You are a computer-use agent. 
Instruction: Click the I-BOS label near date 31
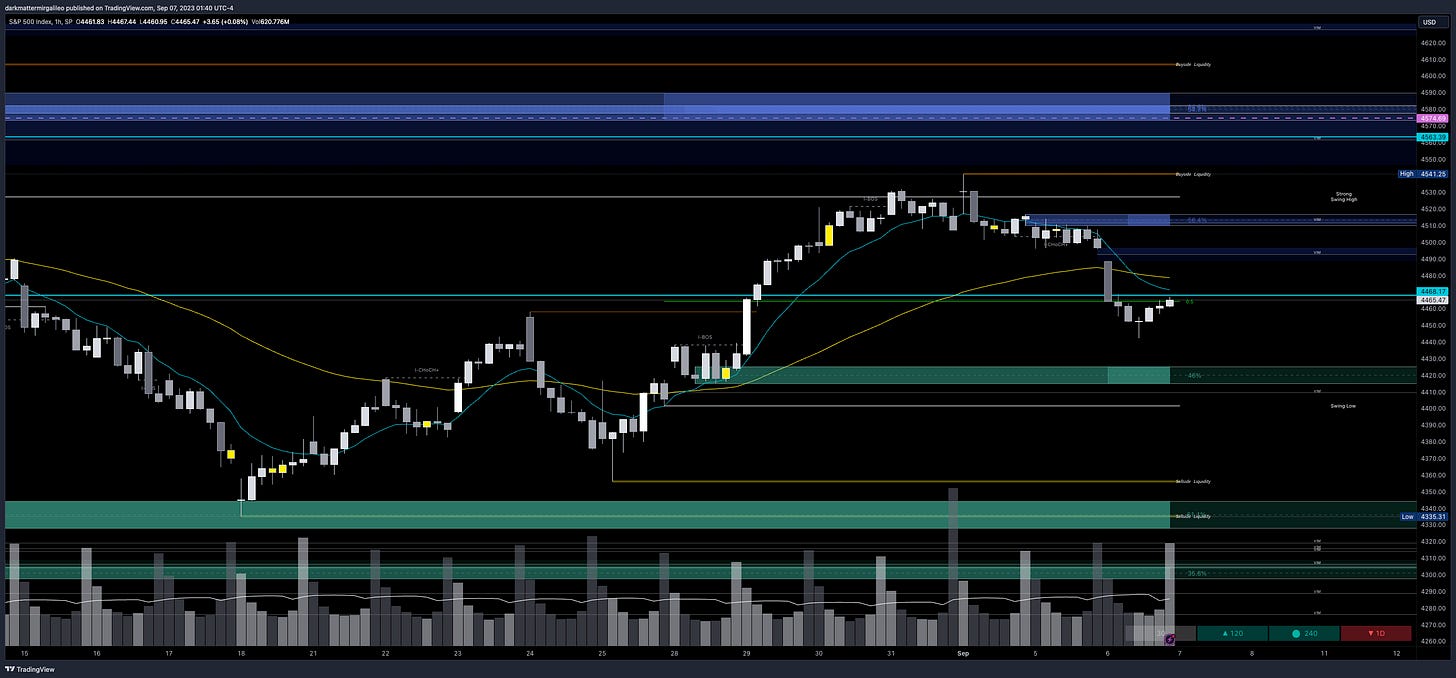point(872,198)
